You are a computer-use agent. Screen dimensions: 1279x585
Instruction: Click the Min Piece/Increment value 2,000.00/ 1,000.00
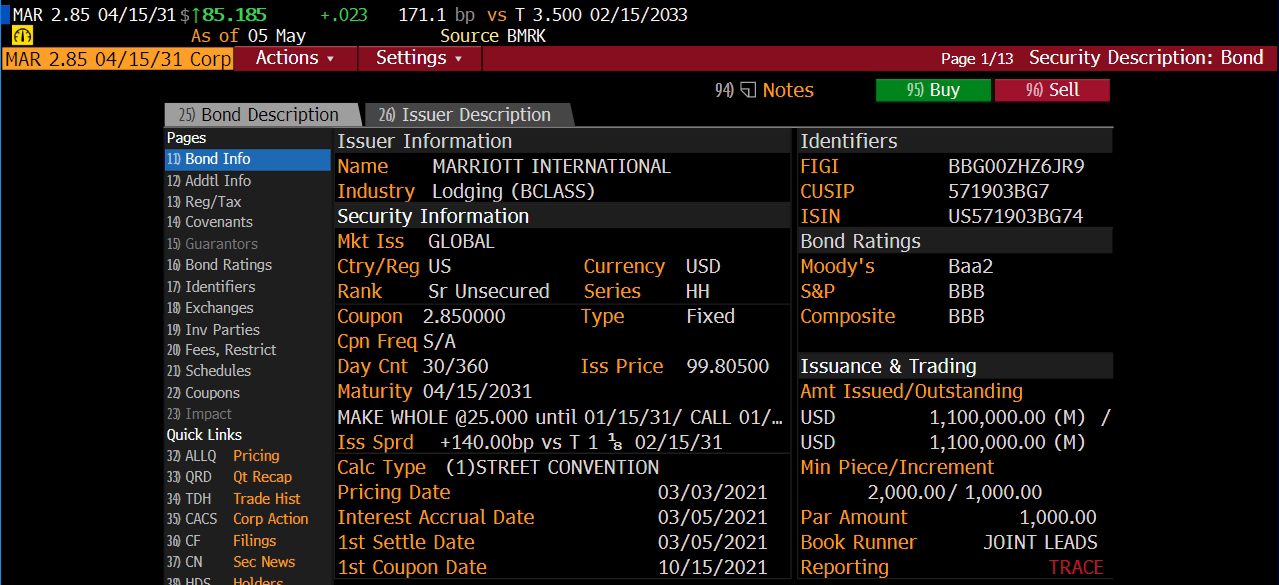(954, 492)
